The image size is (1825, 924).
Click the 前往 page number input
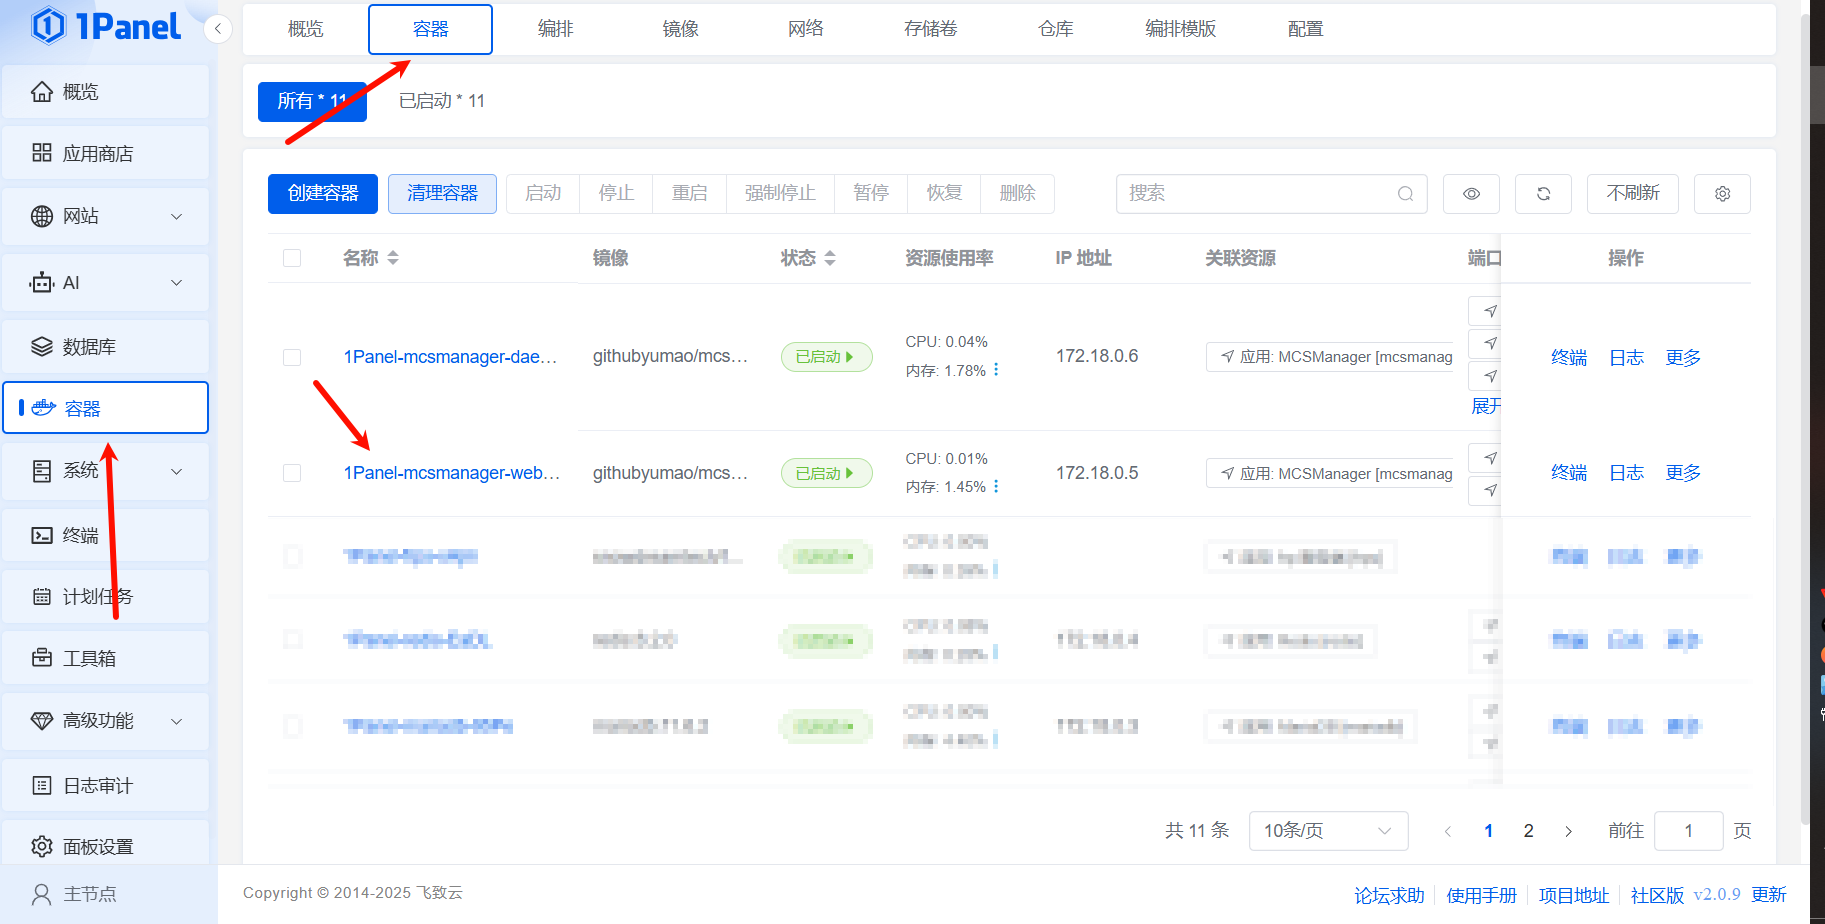tap(1688, 831)
